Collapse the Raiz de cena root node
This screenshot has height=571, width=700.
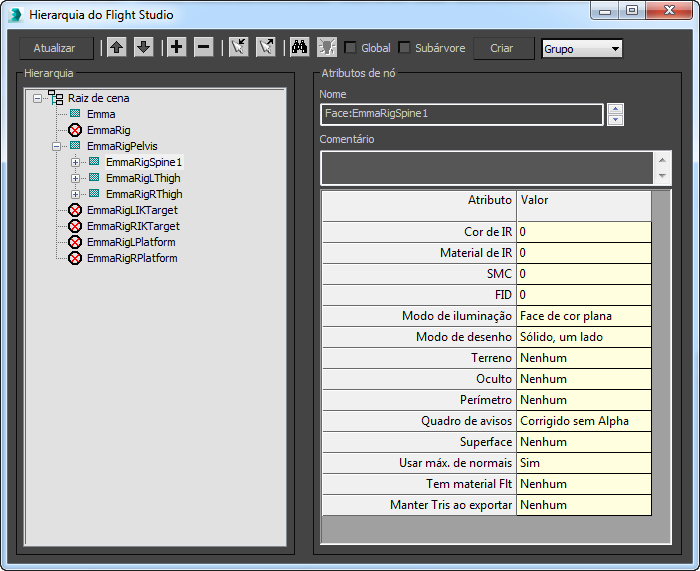[38, 98]
